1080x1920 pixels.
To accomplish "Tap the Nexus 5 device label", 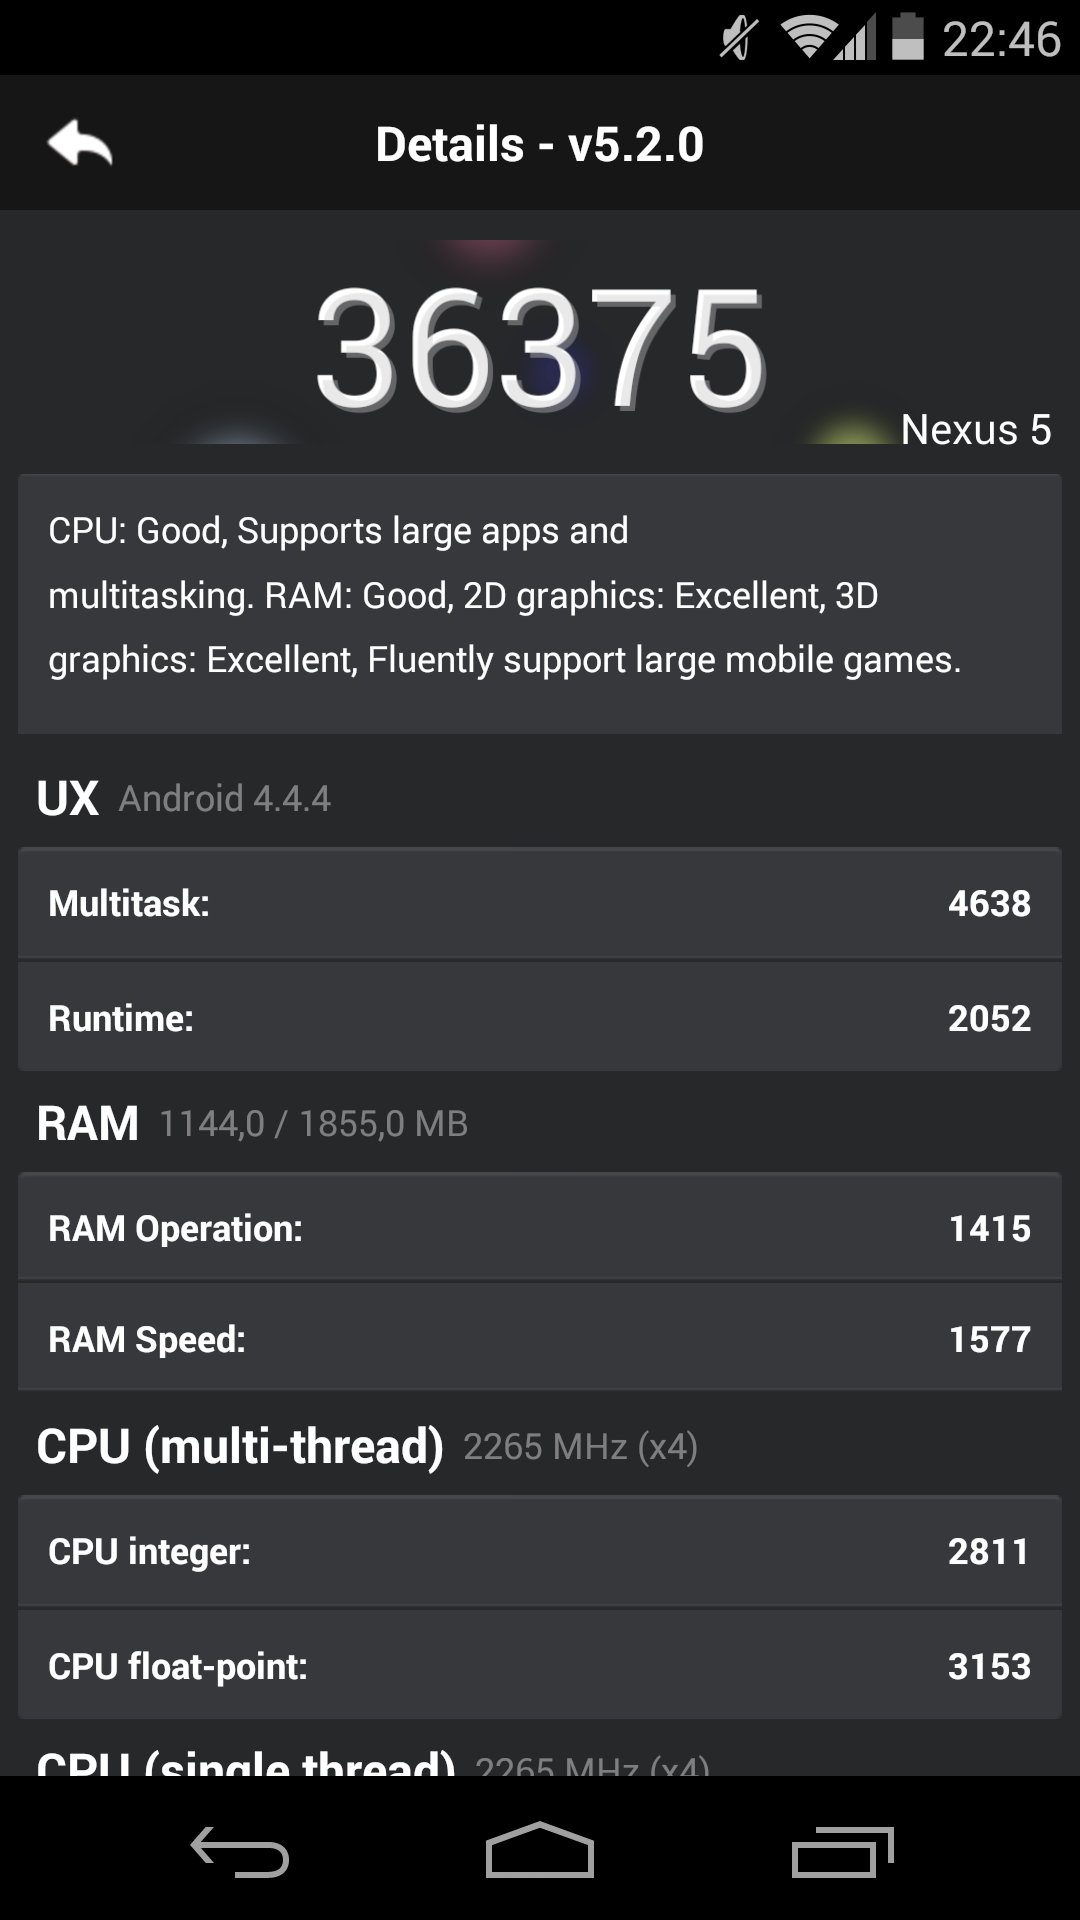I will (x=976, y=430).
